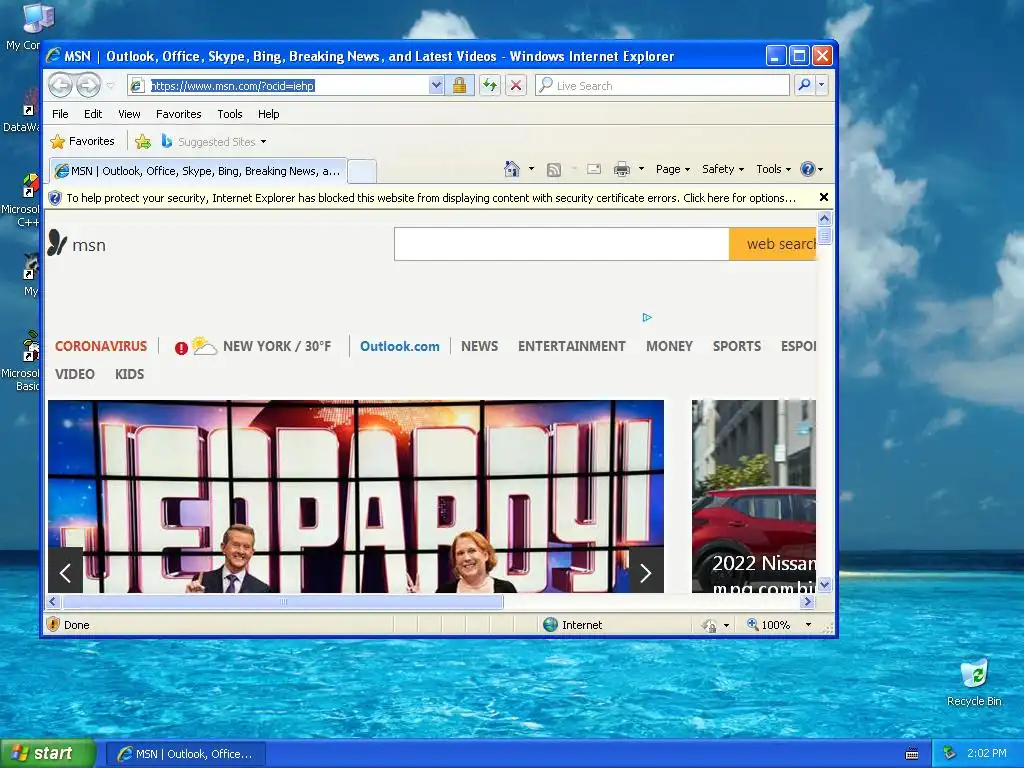Open the Edit menu

pyautogui.click(x=93, y=114)
